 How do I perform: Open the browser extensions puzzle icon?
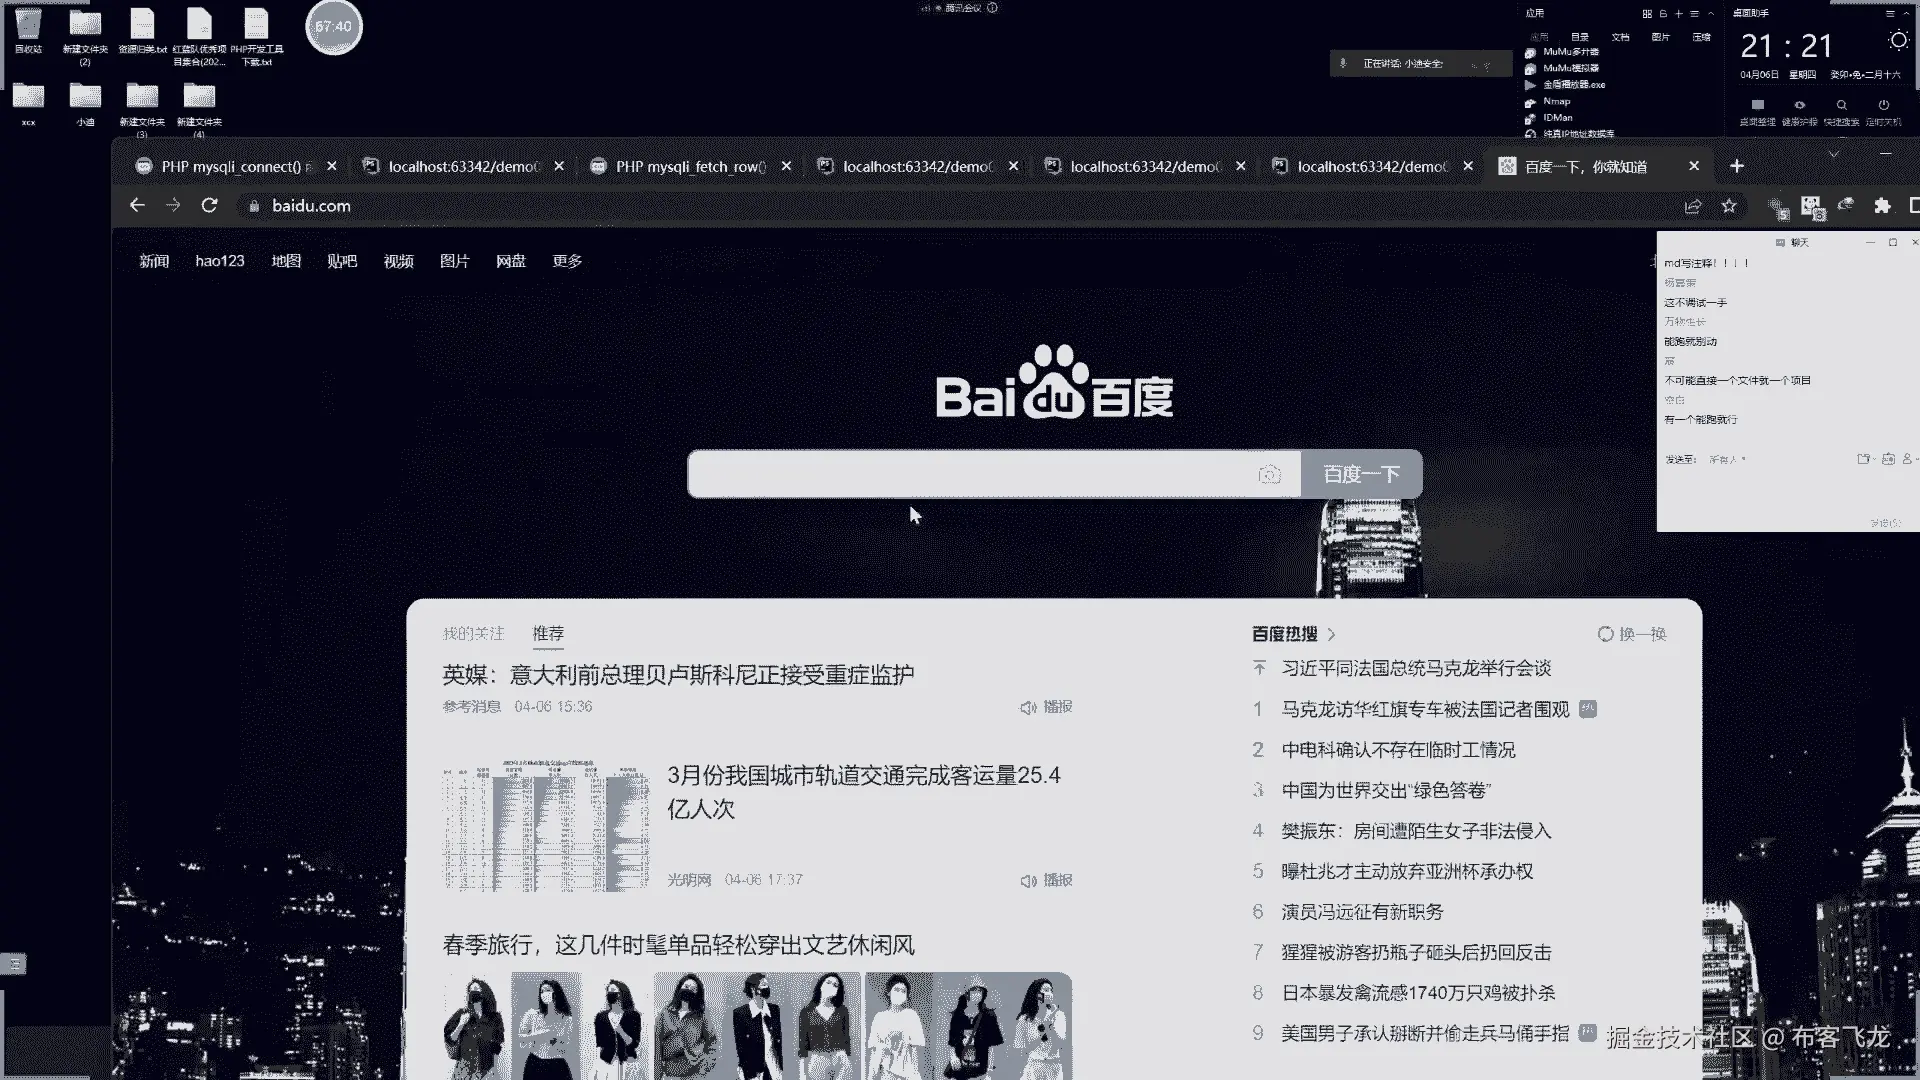[1882, 206]
